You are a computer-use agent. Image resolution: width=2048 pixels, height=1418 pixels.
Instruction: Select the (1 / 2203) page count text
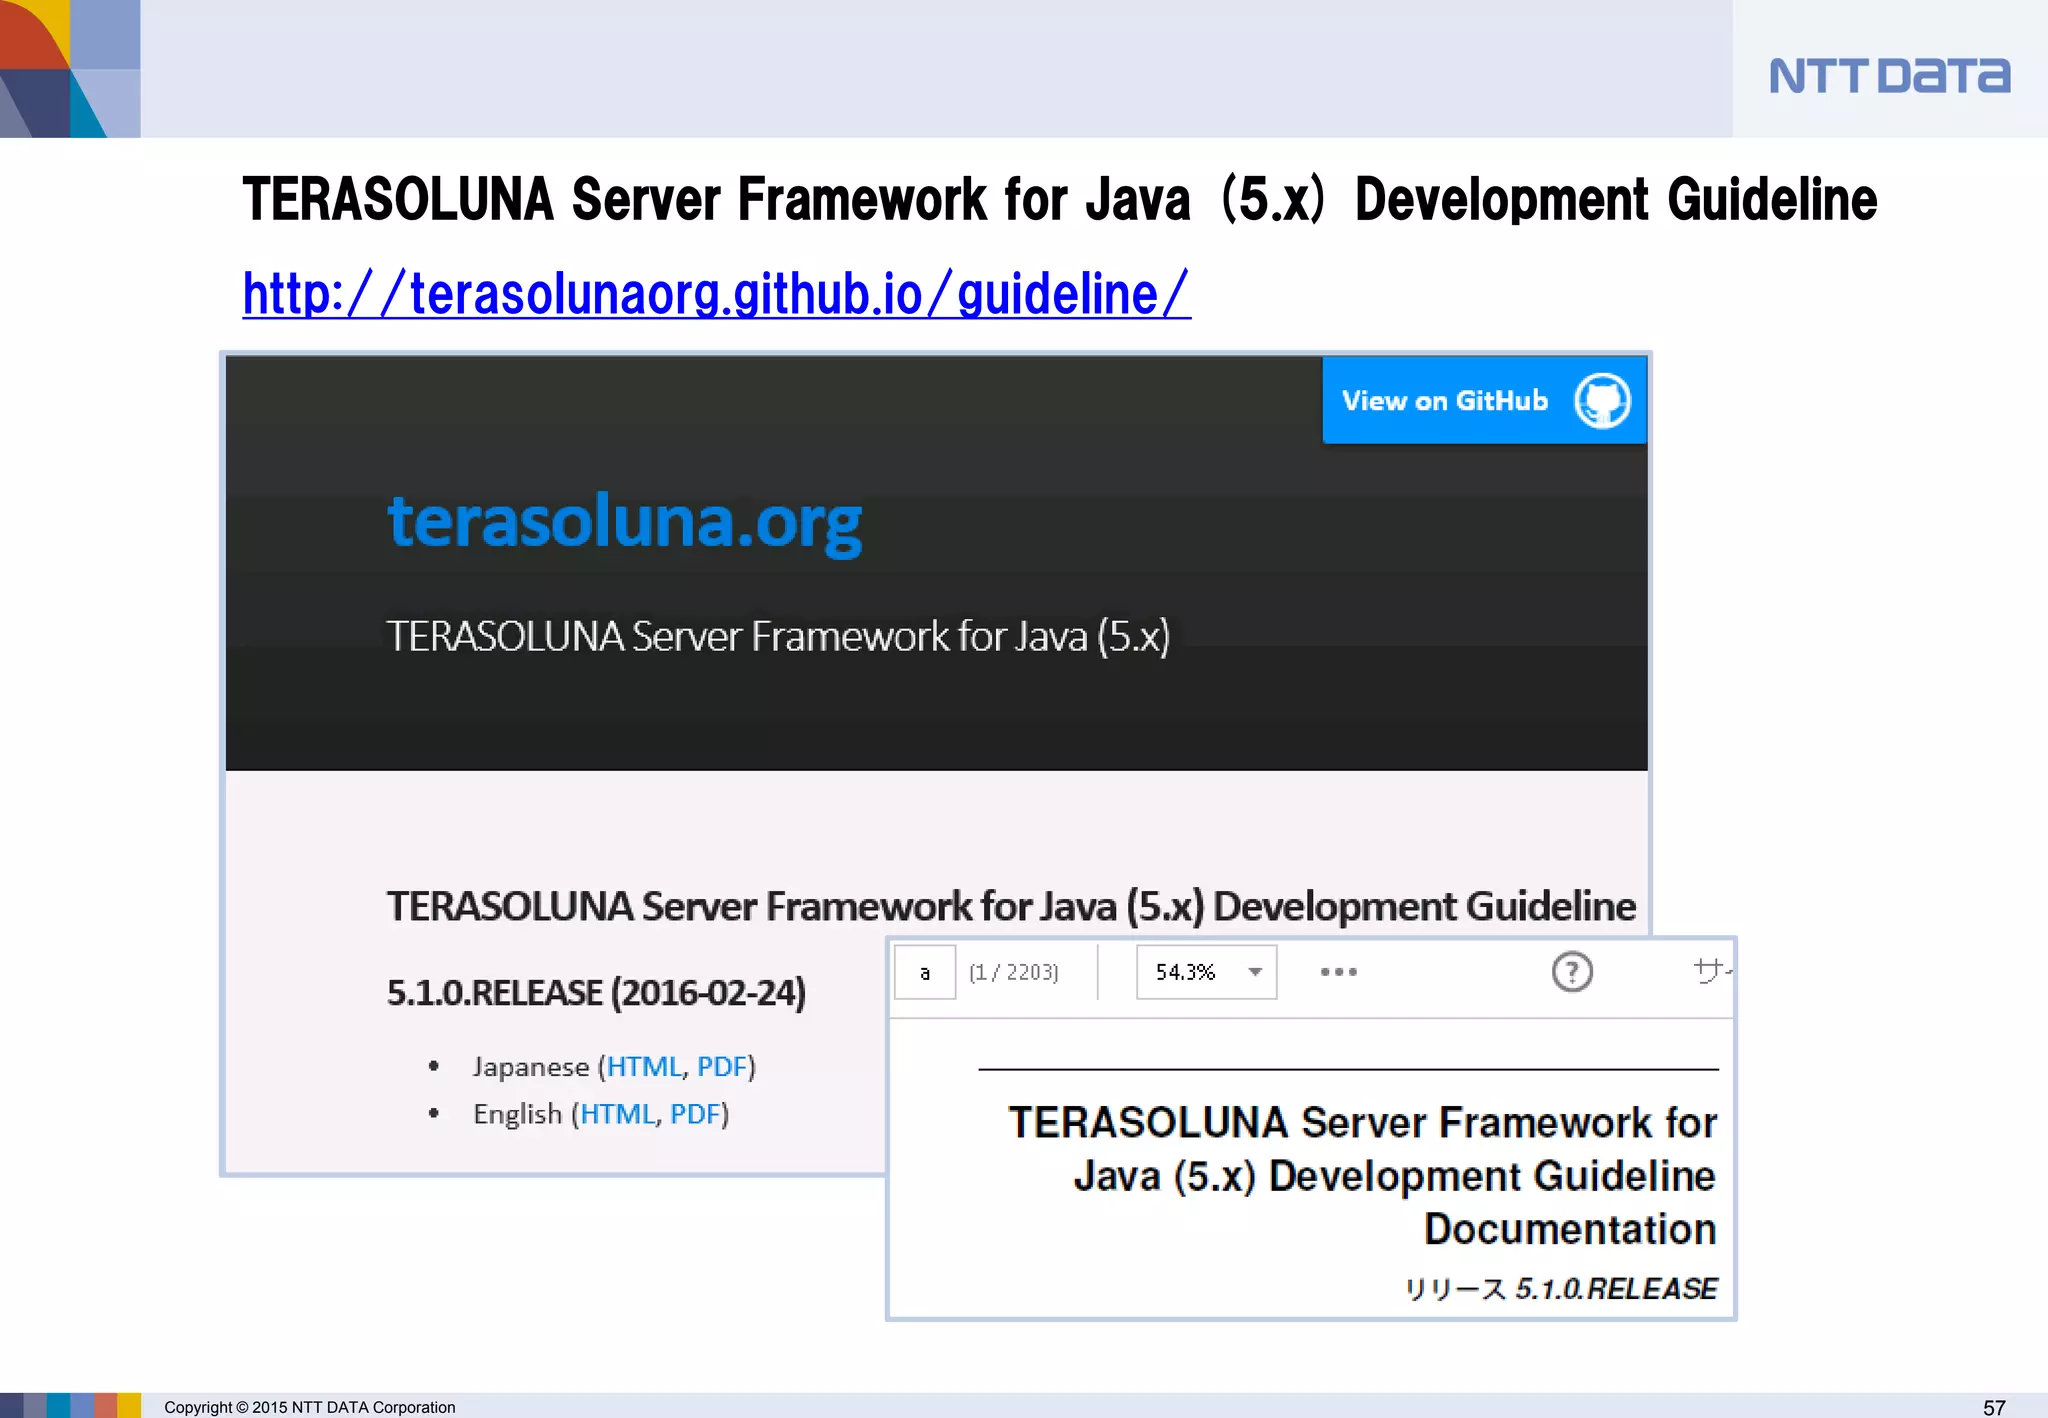[x=1014, y=972]
